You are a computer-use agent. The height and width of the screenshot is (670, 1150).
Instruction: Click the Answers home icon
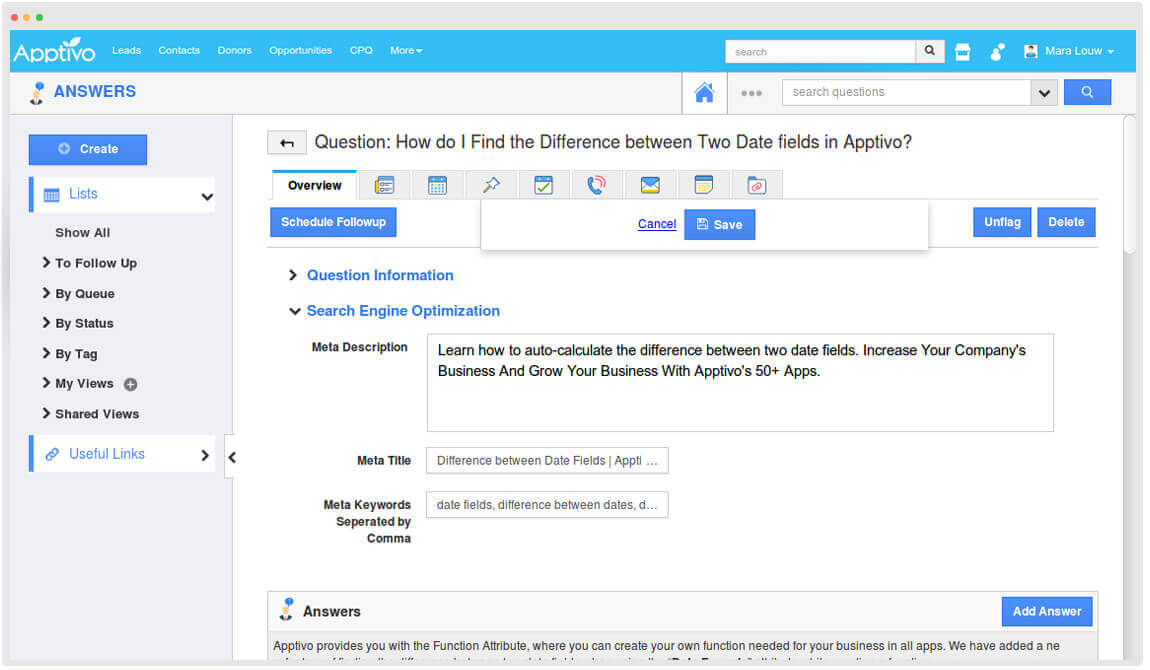click(x=704, y=93)
